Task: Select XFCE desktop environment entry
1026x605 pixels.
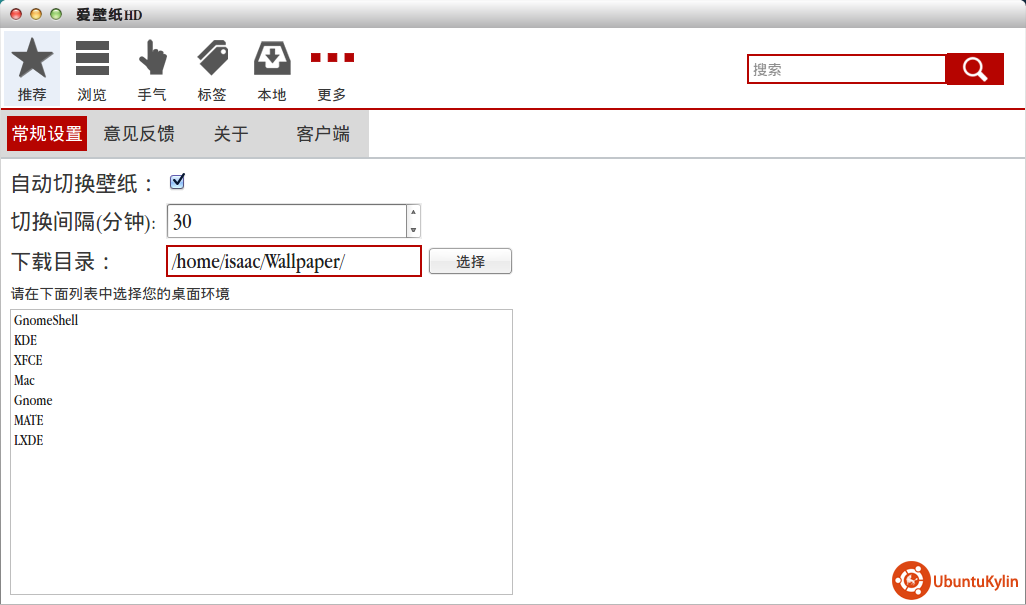Action: (x=28, y=361)
